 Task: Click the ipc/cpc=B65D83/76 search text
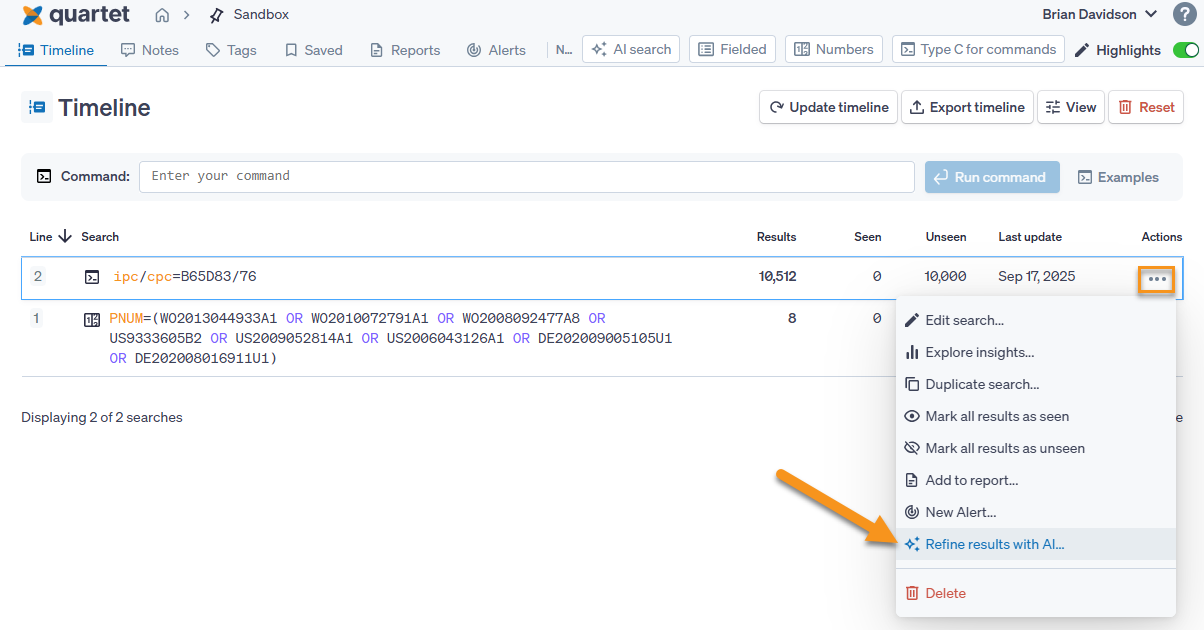click(184, 277)
